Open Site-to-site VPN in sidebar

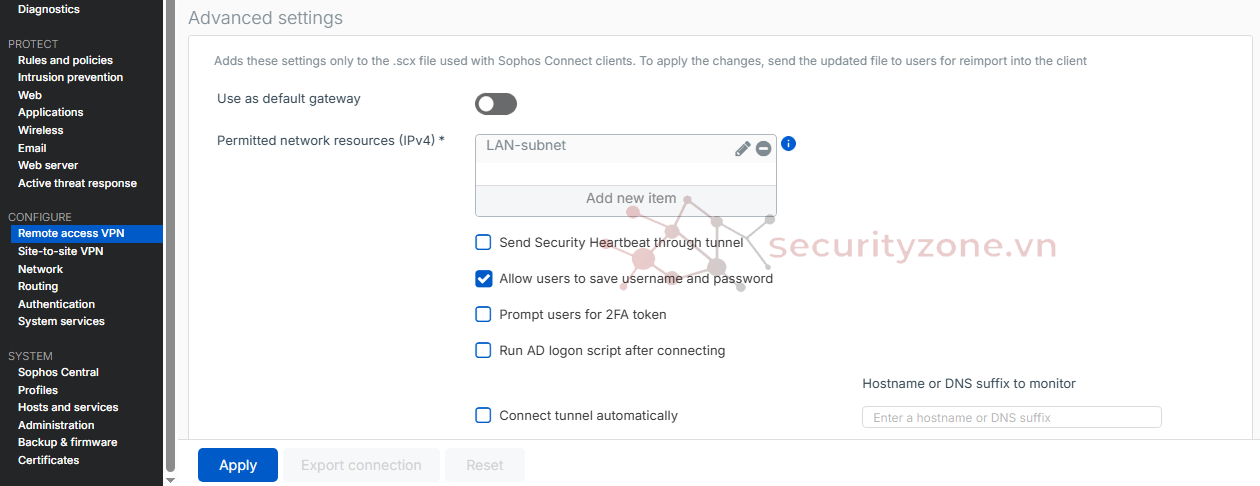tap(60, 252)
